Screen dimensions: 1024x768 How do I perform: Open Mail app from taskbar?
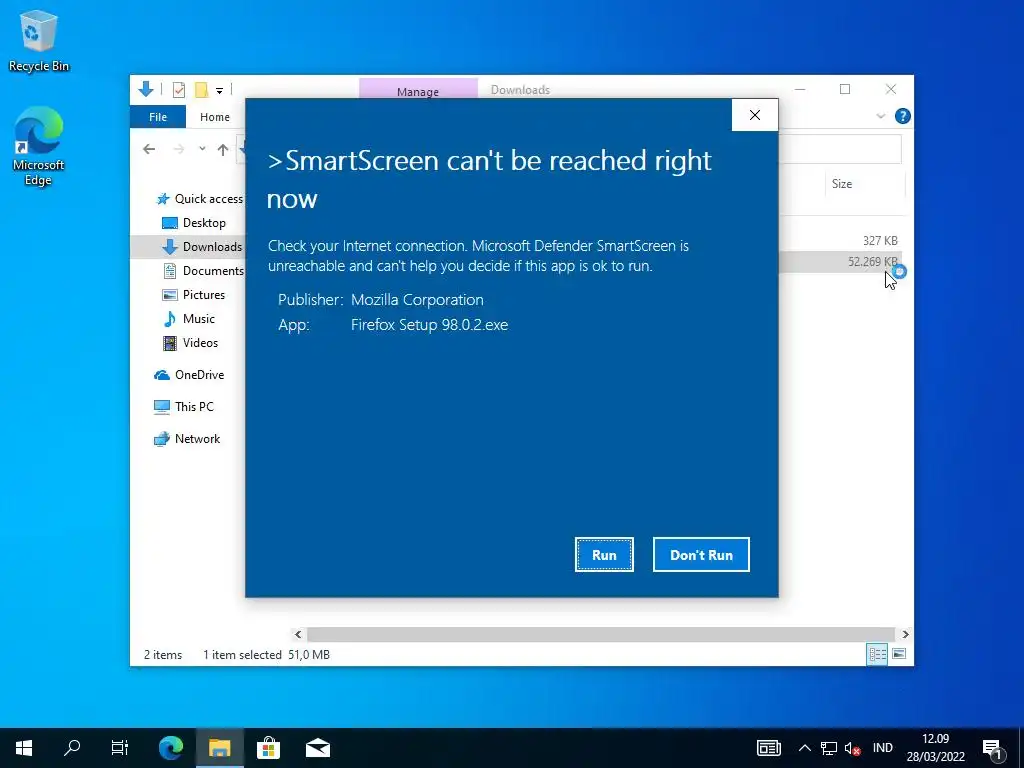click(317, 748)
